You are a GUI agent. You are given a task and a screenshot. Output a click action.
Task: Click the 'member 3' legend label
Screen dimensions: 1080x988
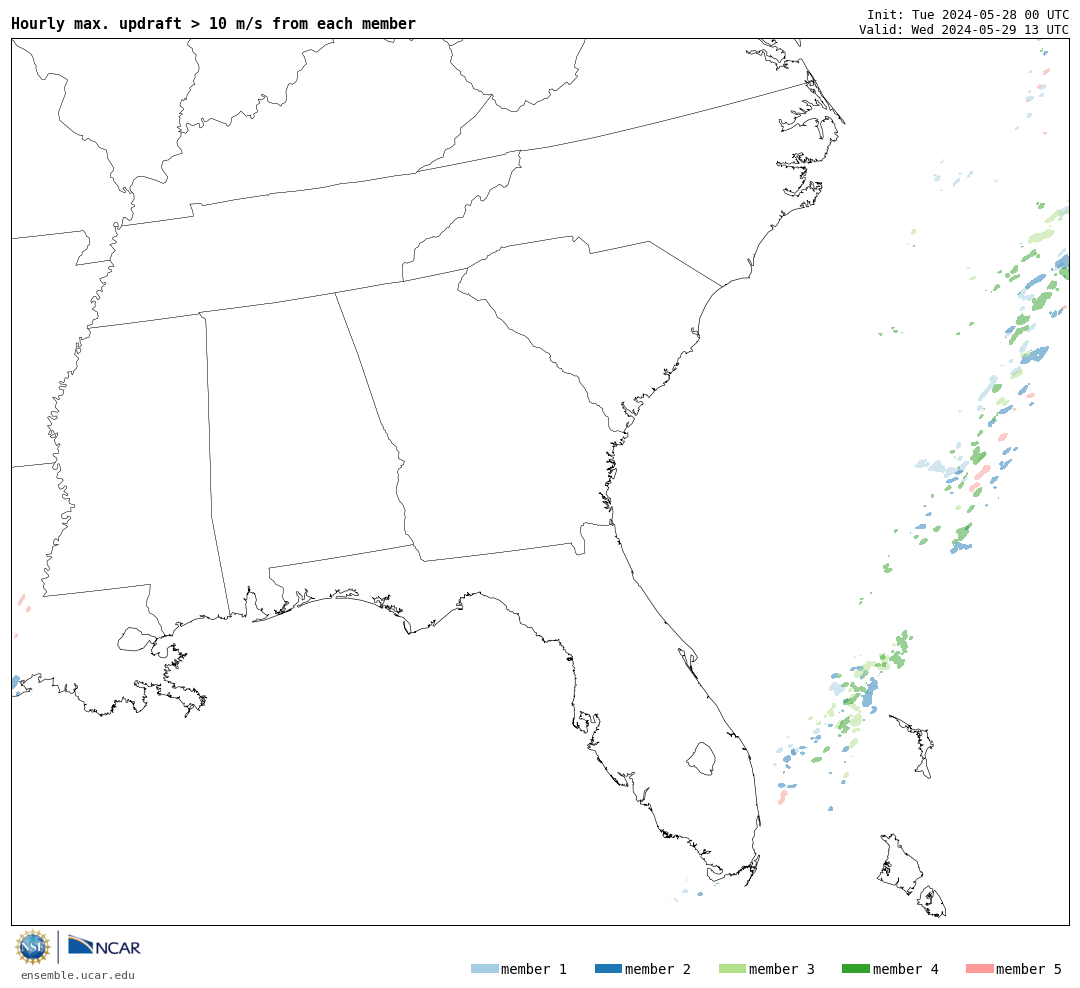[x=782, y=969]
